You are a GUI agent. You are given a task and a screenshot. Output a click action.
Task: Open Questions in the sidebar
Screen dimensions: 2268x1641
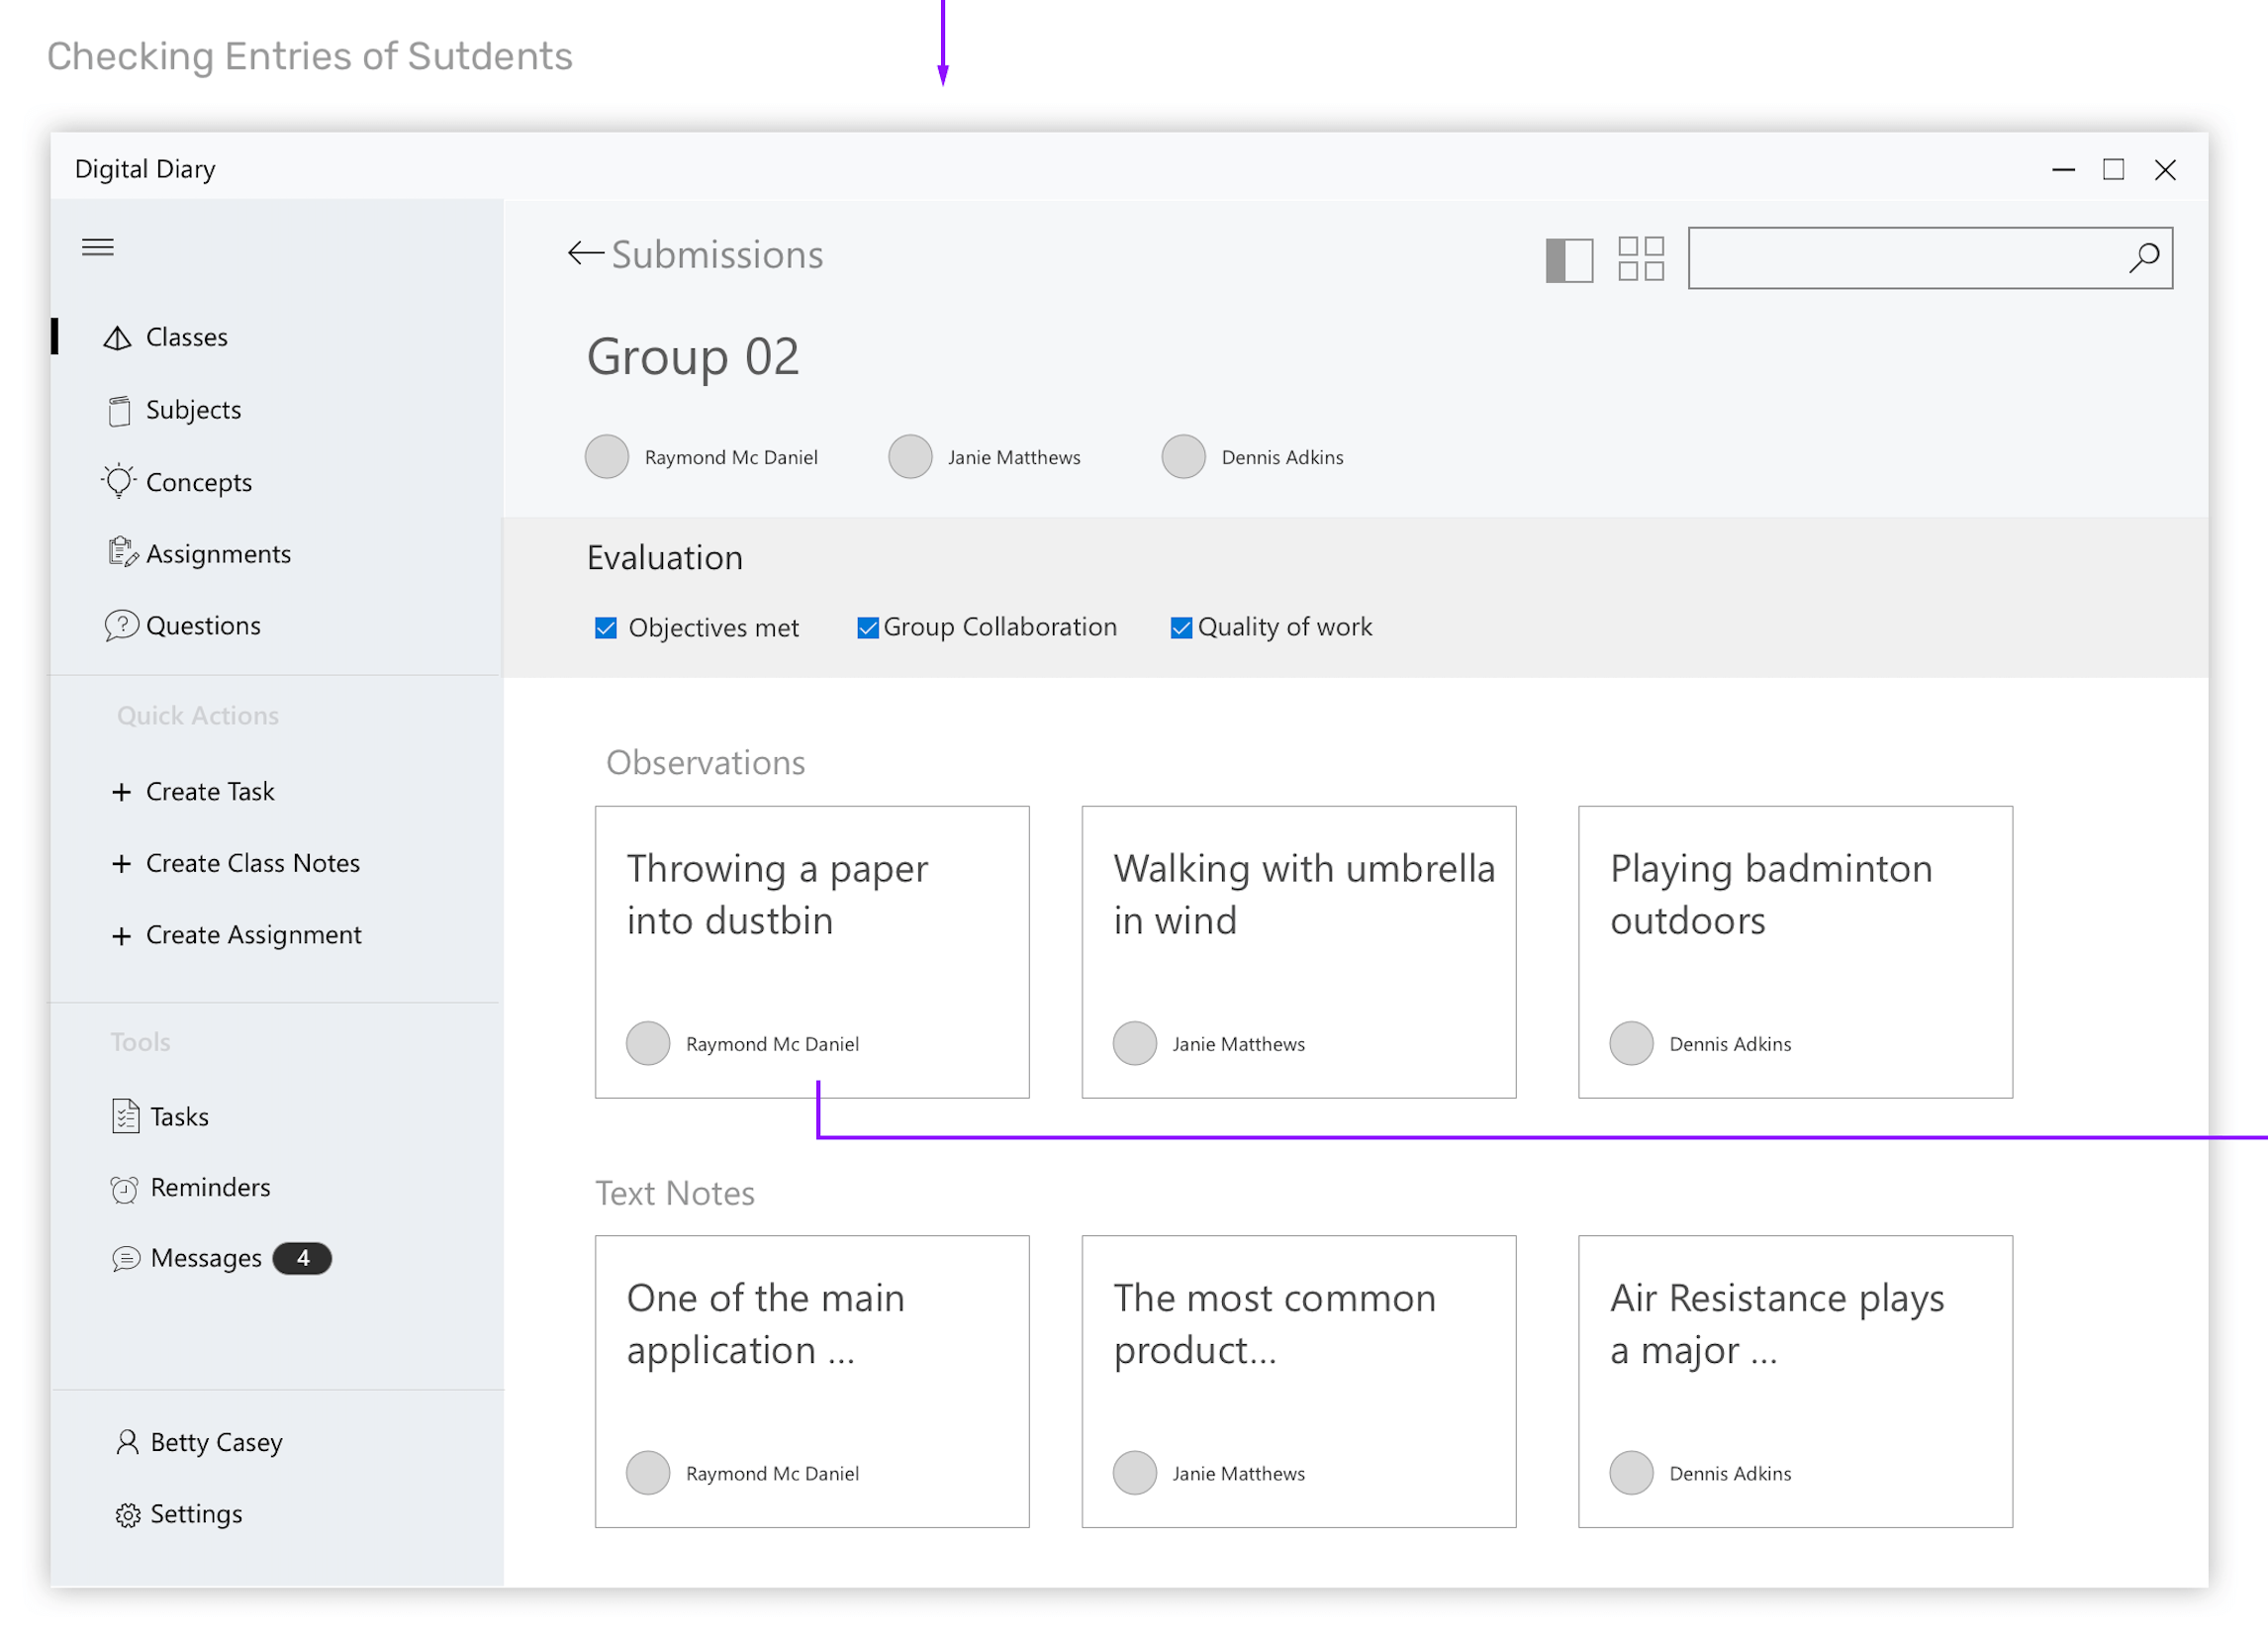tap(202, 626)
